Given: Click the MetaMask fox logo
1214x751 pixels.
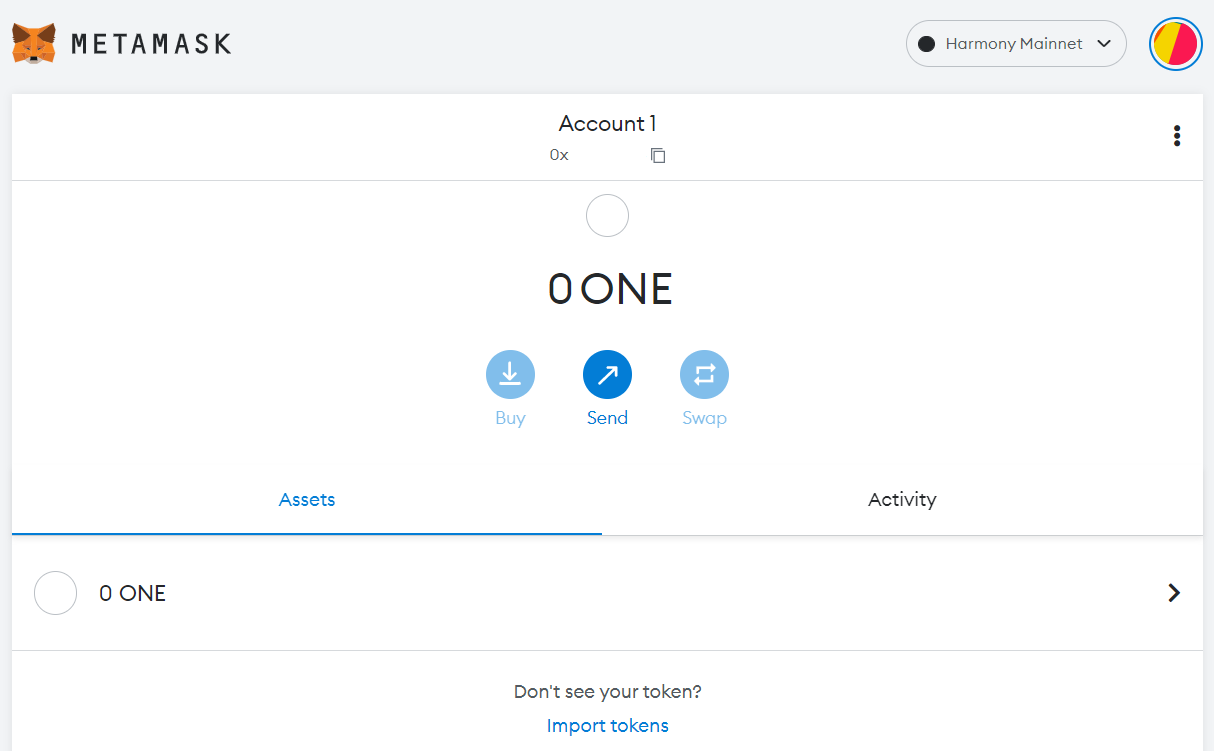Looking at the screenshot, I should click(34, 44).
